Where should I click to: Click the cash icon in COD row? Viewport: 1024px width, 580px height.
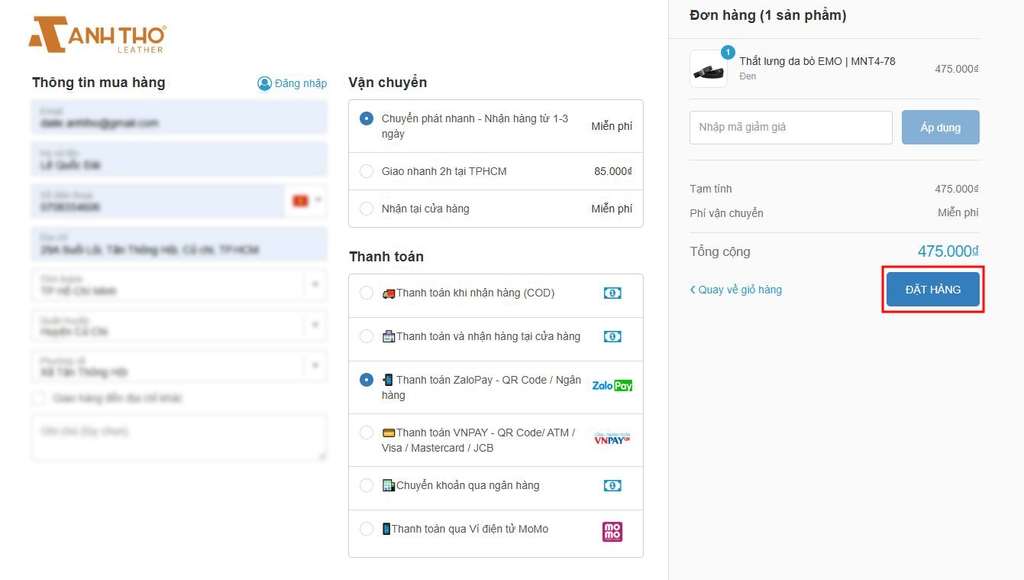click(x=612, y=293)
